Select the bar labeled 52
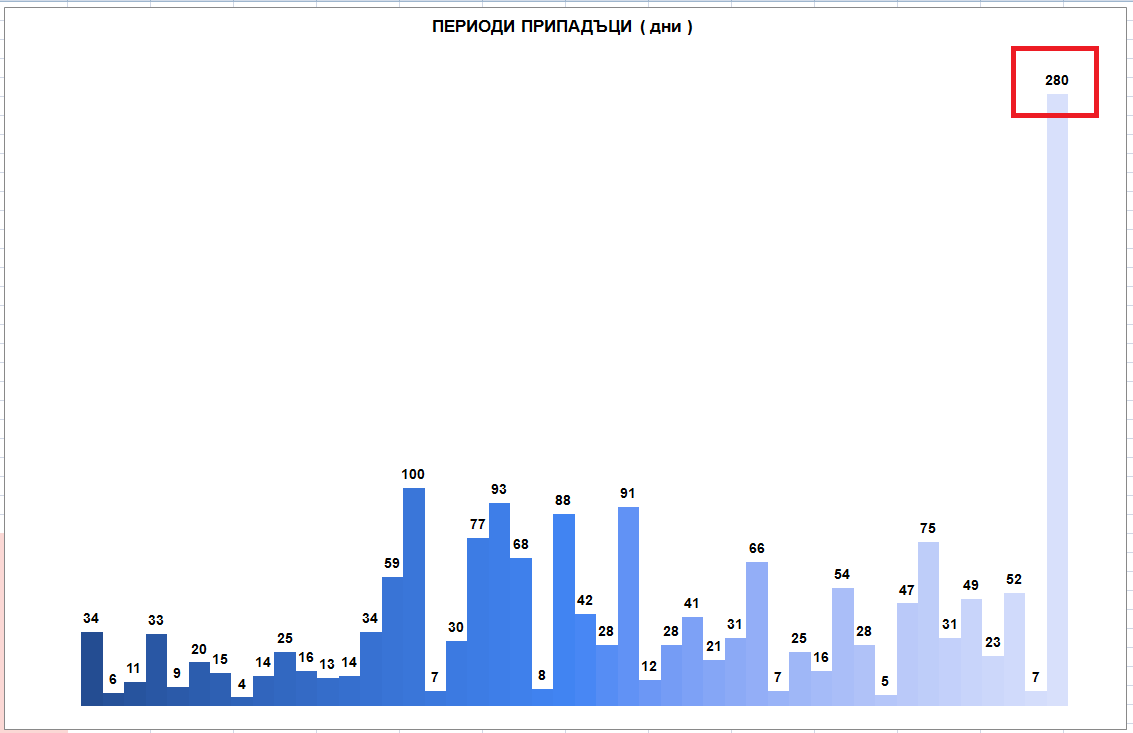The width and height of the screenshot is (1133, 733). pos(1014,649)
